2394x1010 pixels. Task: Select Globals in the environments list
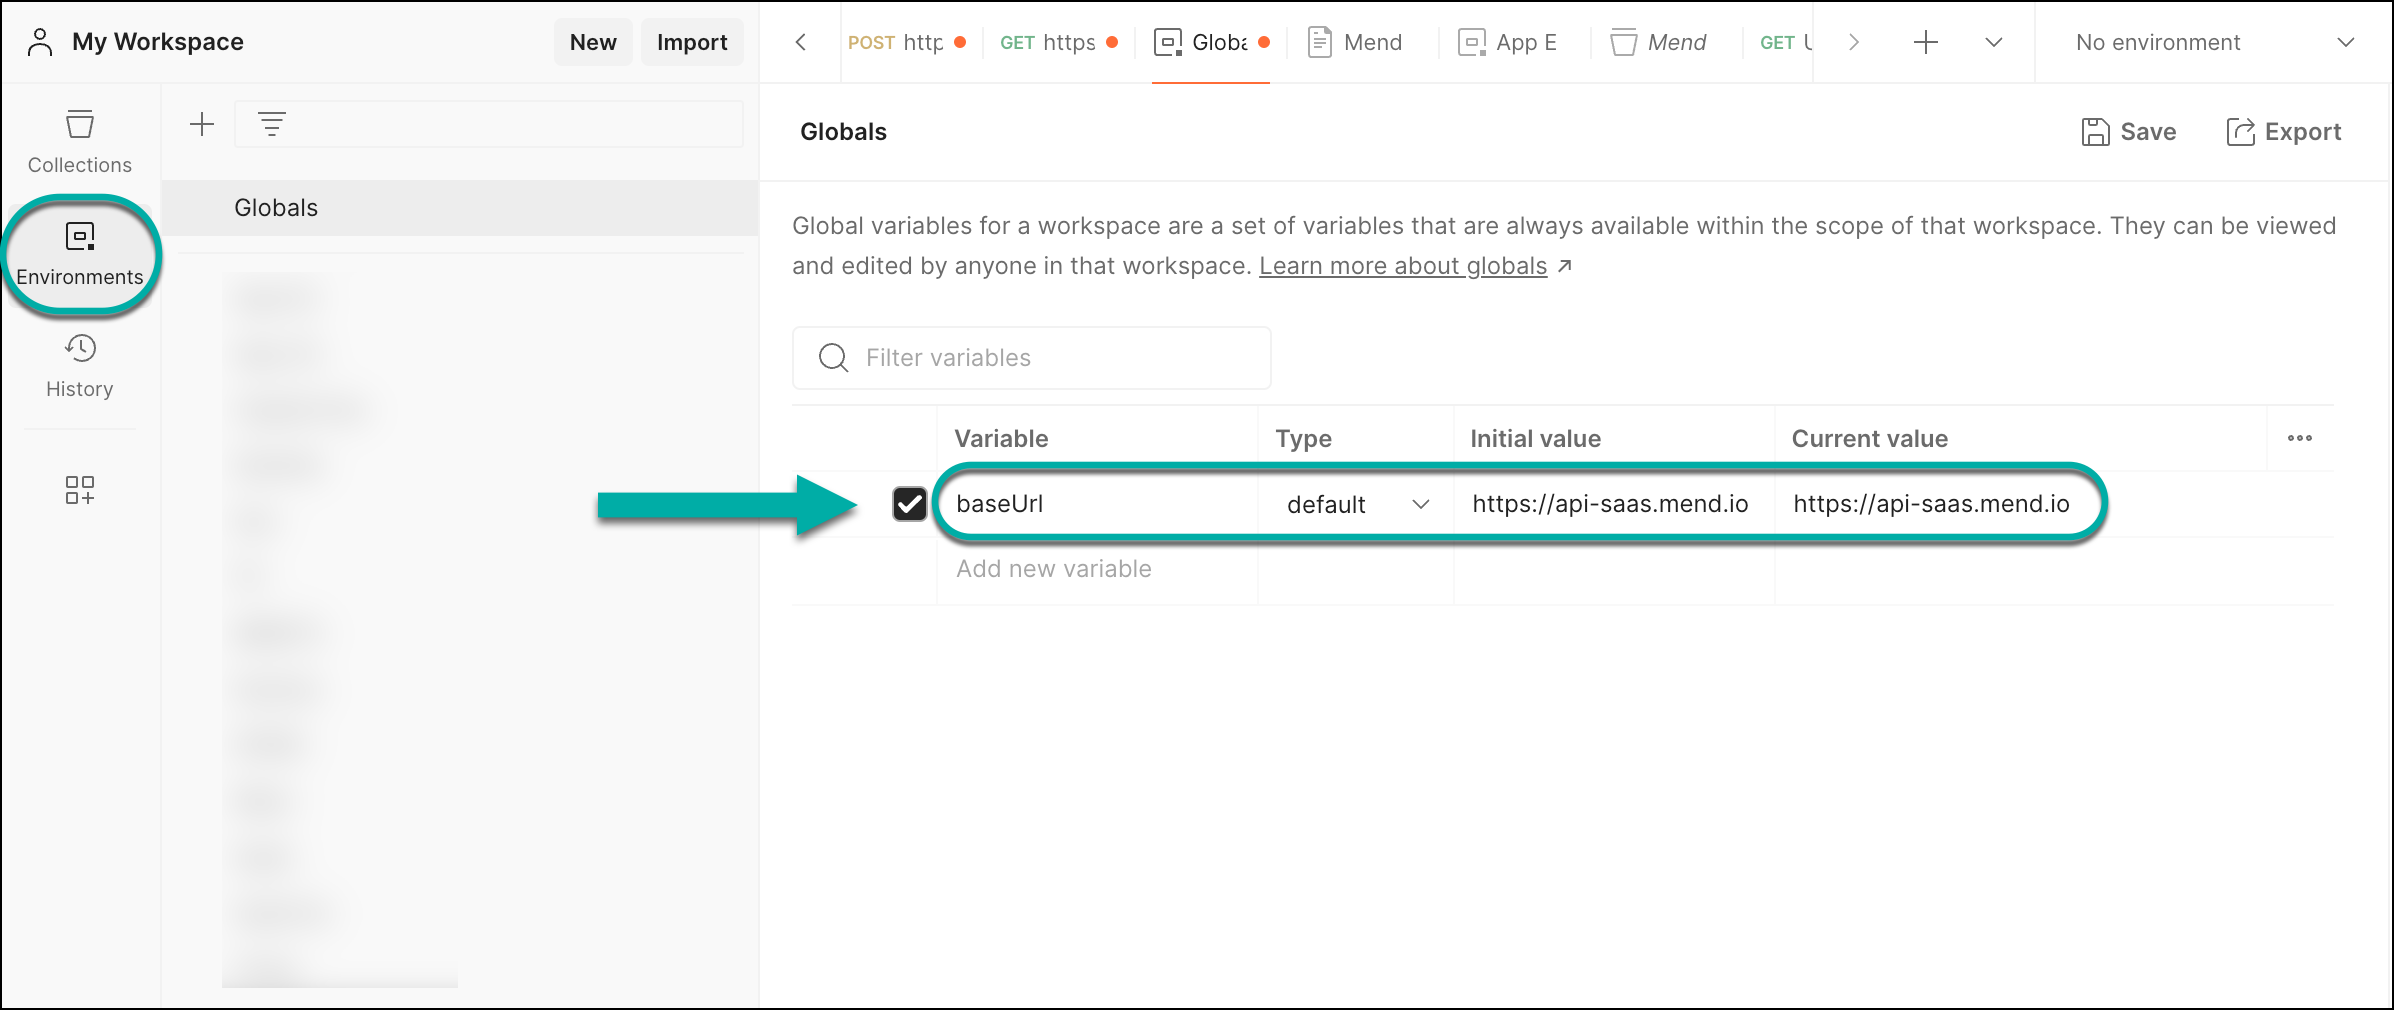276,208
